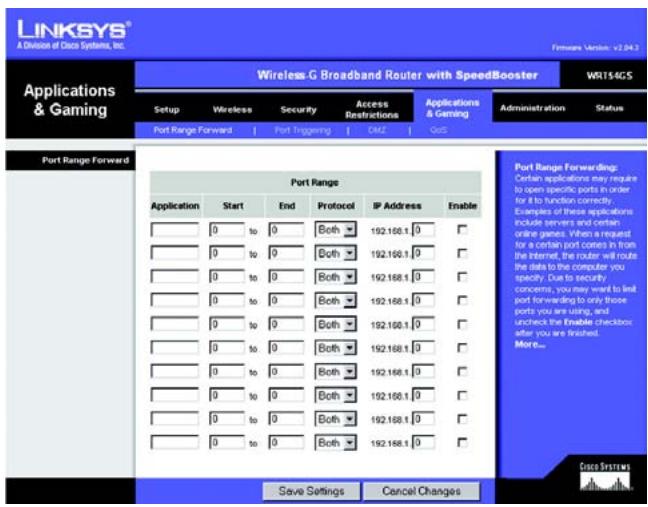Open the Protocol dropdown in the sixth row
Image resolution: width=648 pixels, height=507 pixels.
pyautogui.click(x=336, y=348)
